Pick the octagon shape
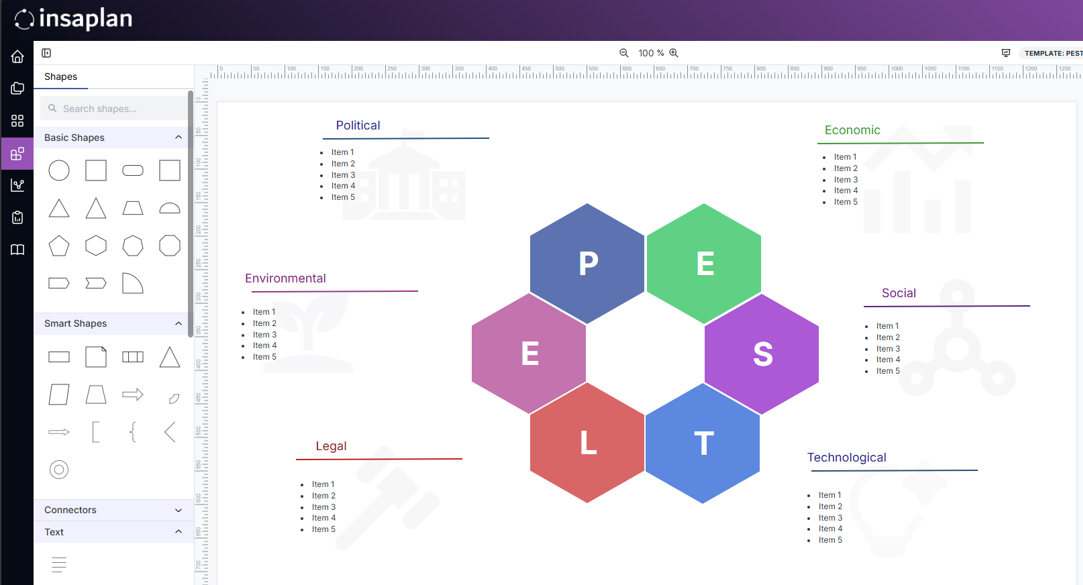1083x585 pixels. [169, 246]
